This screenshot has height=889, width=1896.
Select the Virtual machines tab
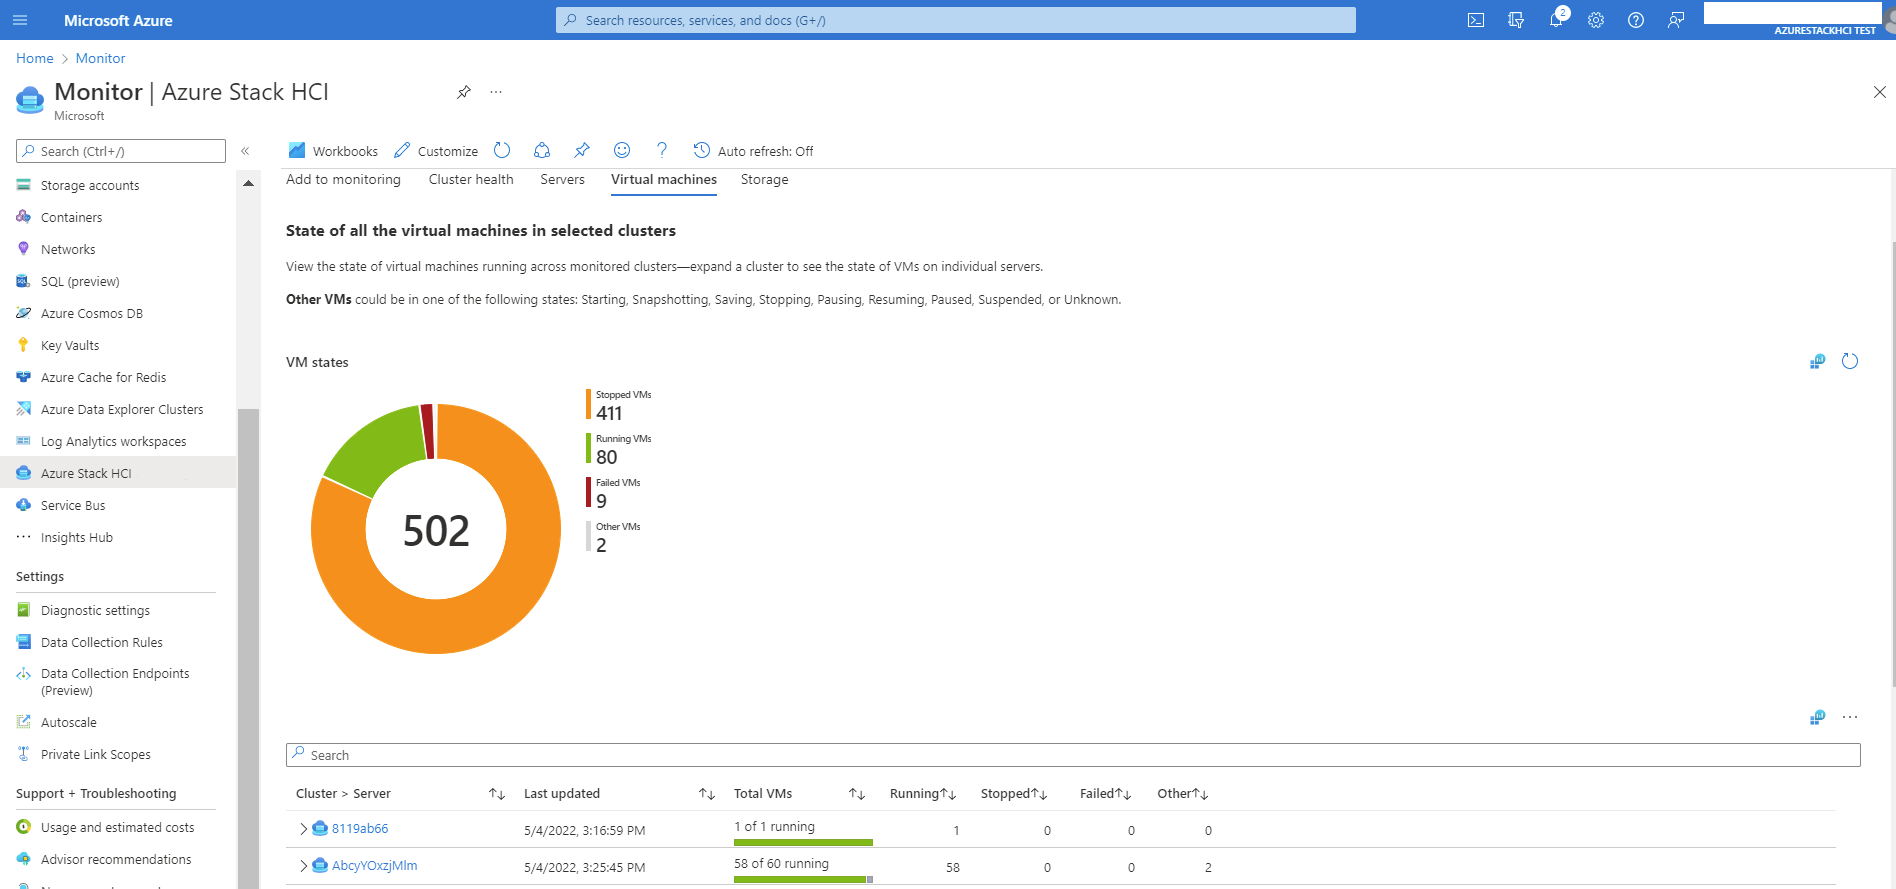[x=664, y=179]
